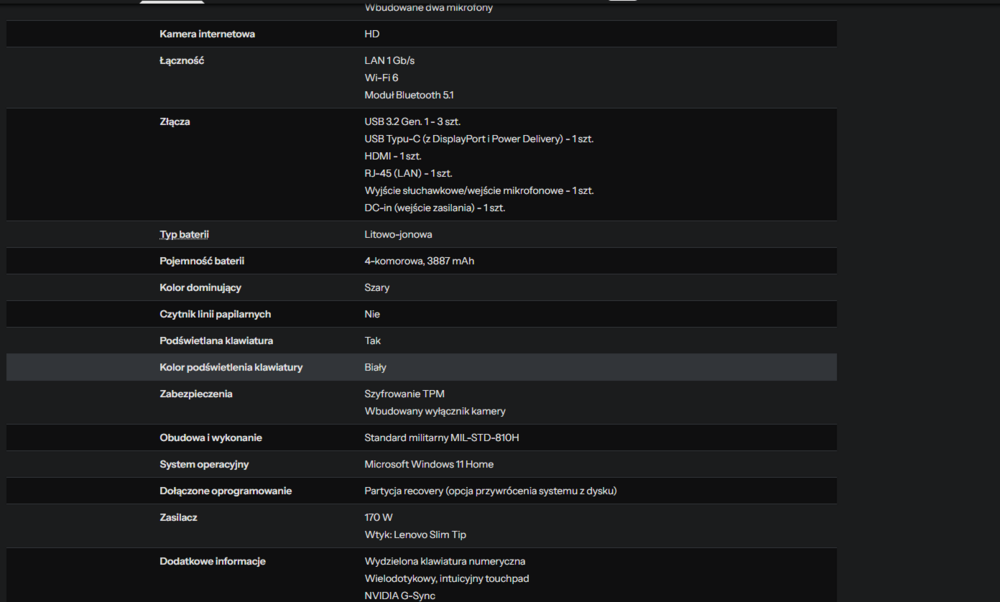
Task: Select the "Szyfrowanie TPM" security value
Action: [404, 394]
